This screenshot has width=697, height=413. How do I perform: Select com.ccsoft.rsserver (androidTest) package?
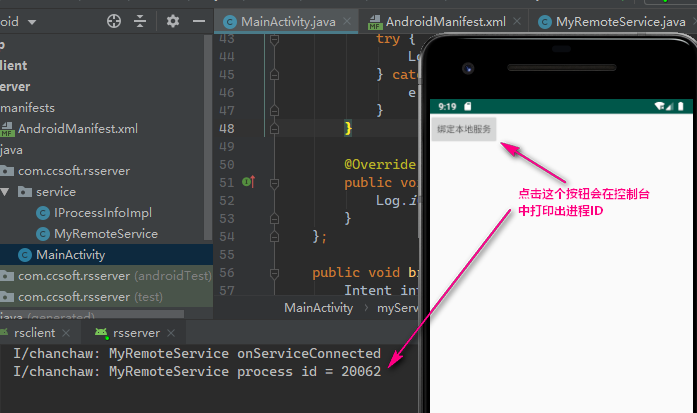pos(115,276)
